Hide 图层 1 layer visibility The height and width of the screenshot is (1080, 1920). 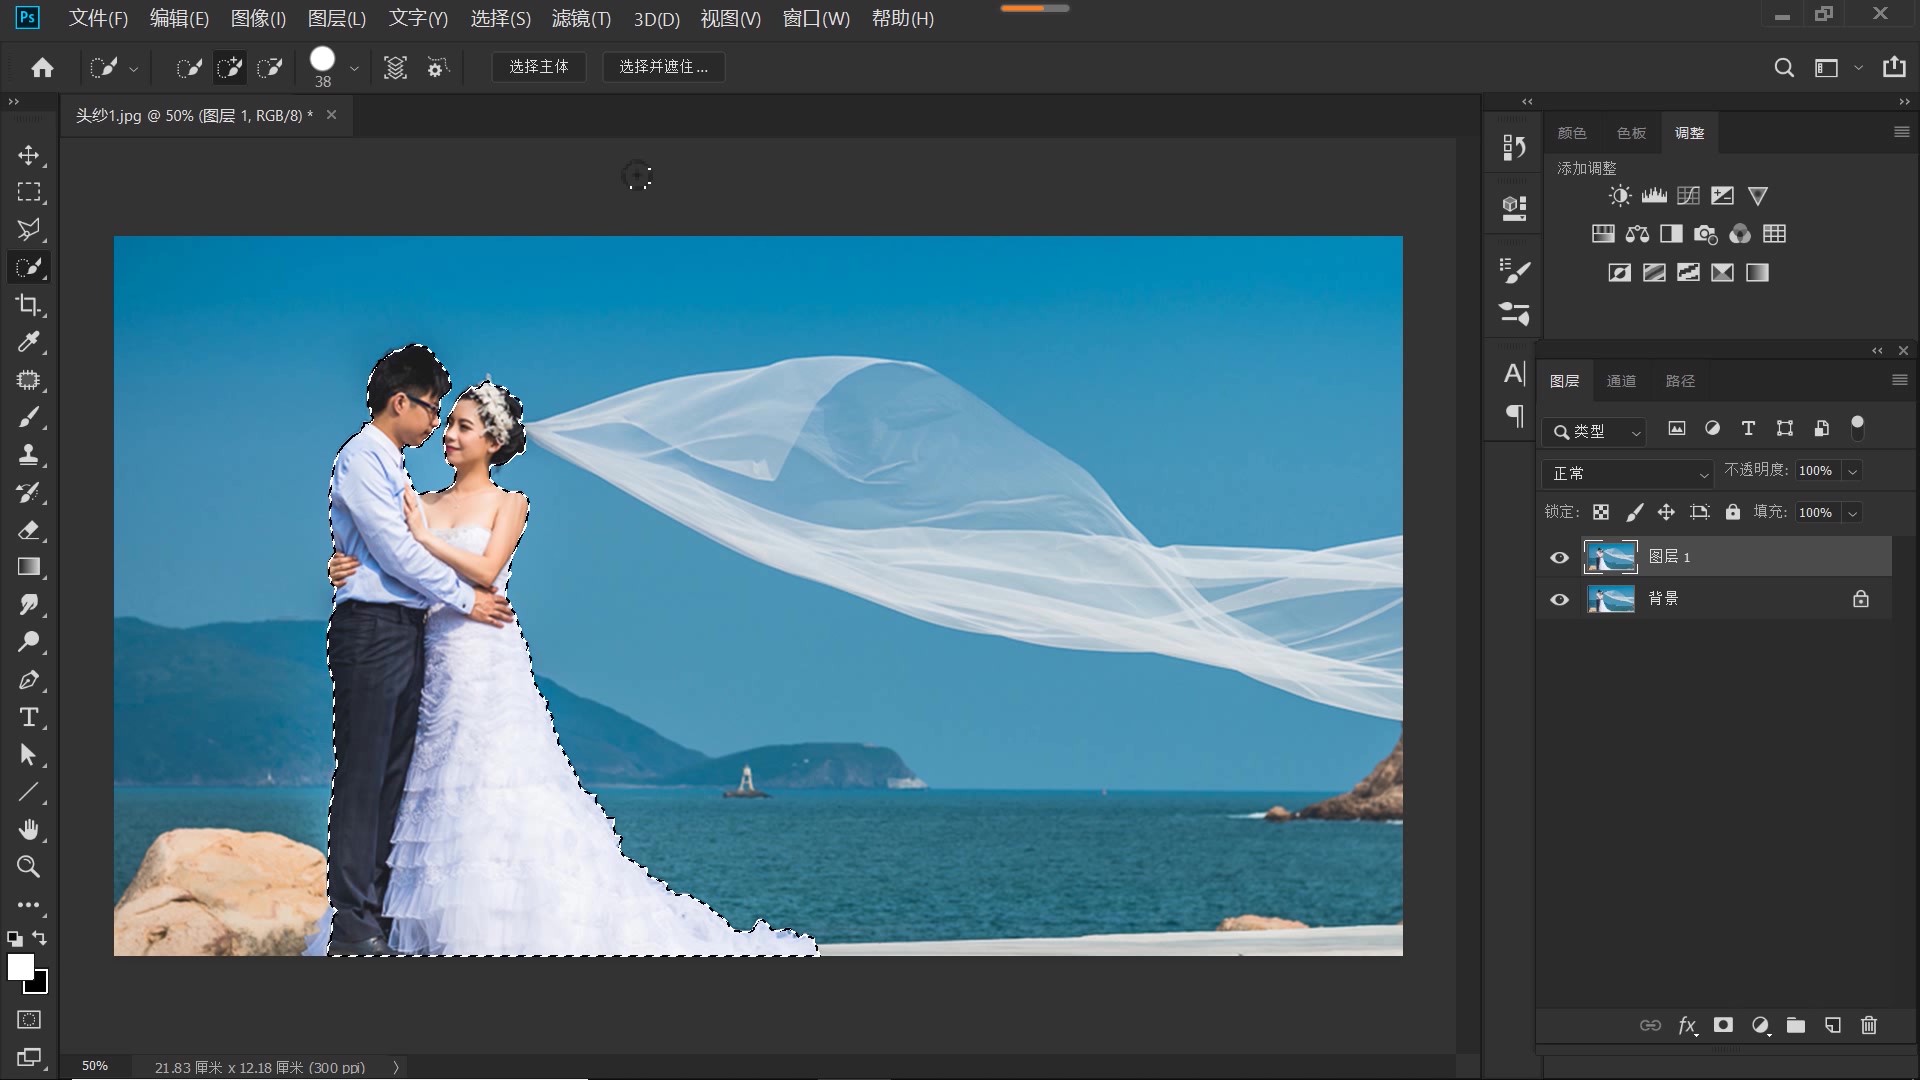point(1559,558)
